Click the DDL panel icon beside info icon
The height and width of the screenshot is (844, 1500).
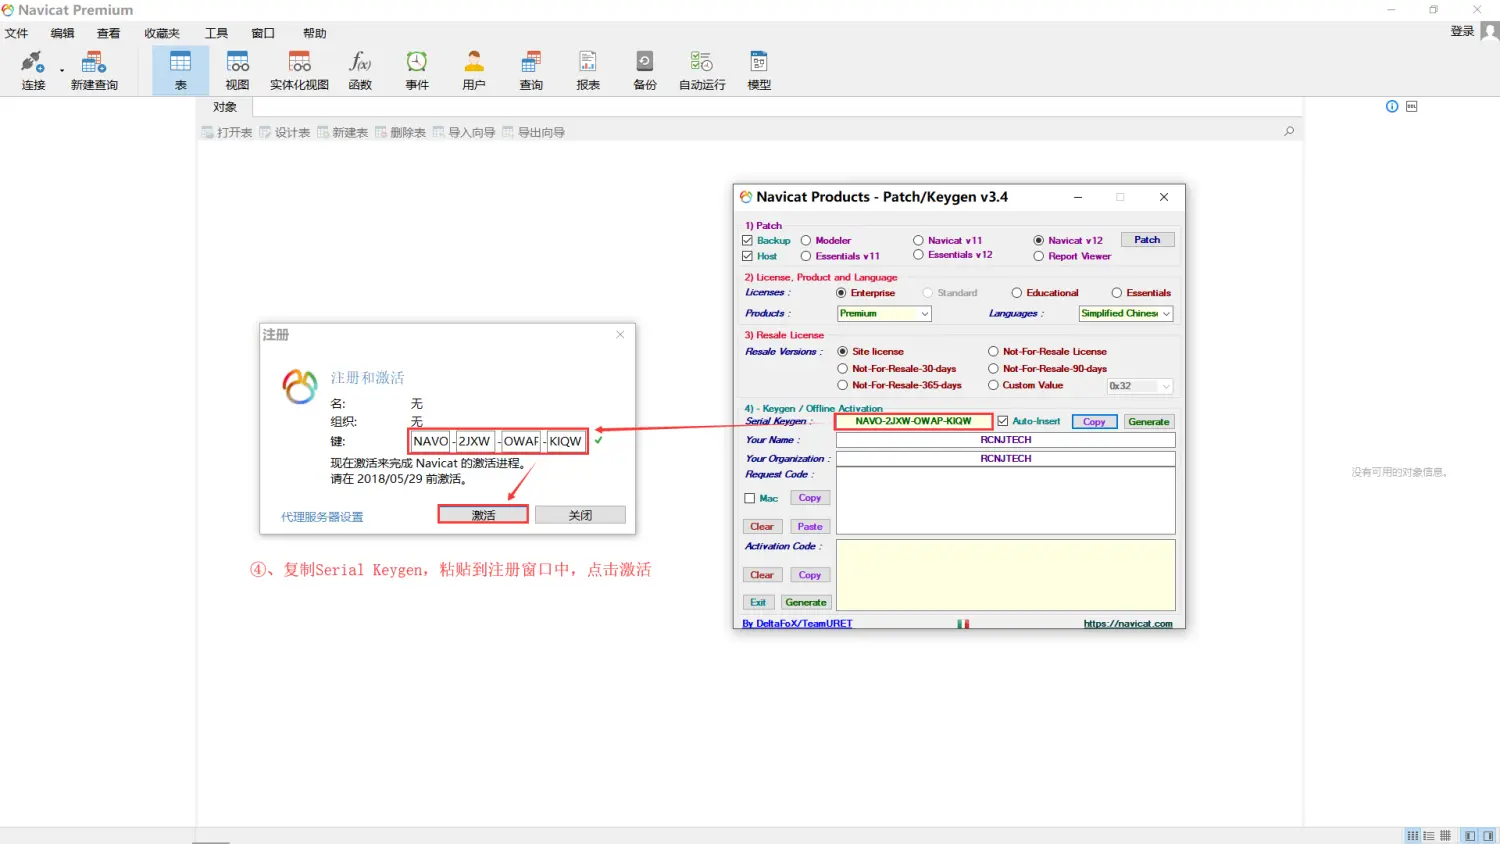1412,106
